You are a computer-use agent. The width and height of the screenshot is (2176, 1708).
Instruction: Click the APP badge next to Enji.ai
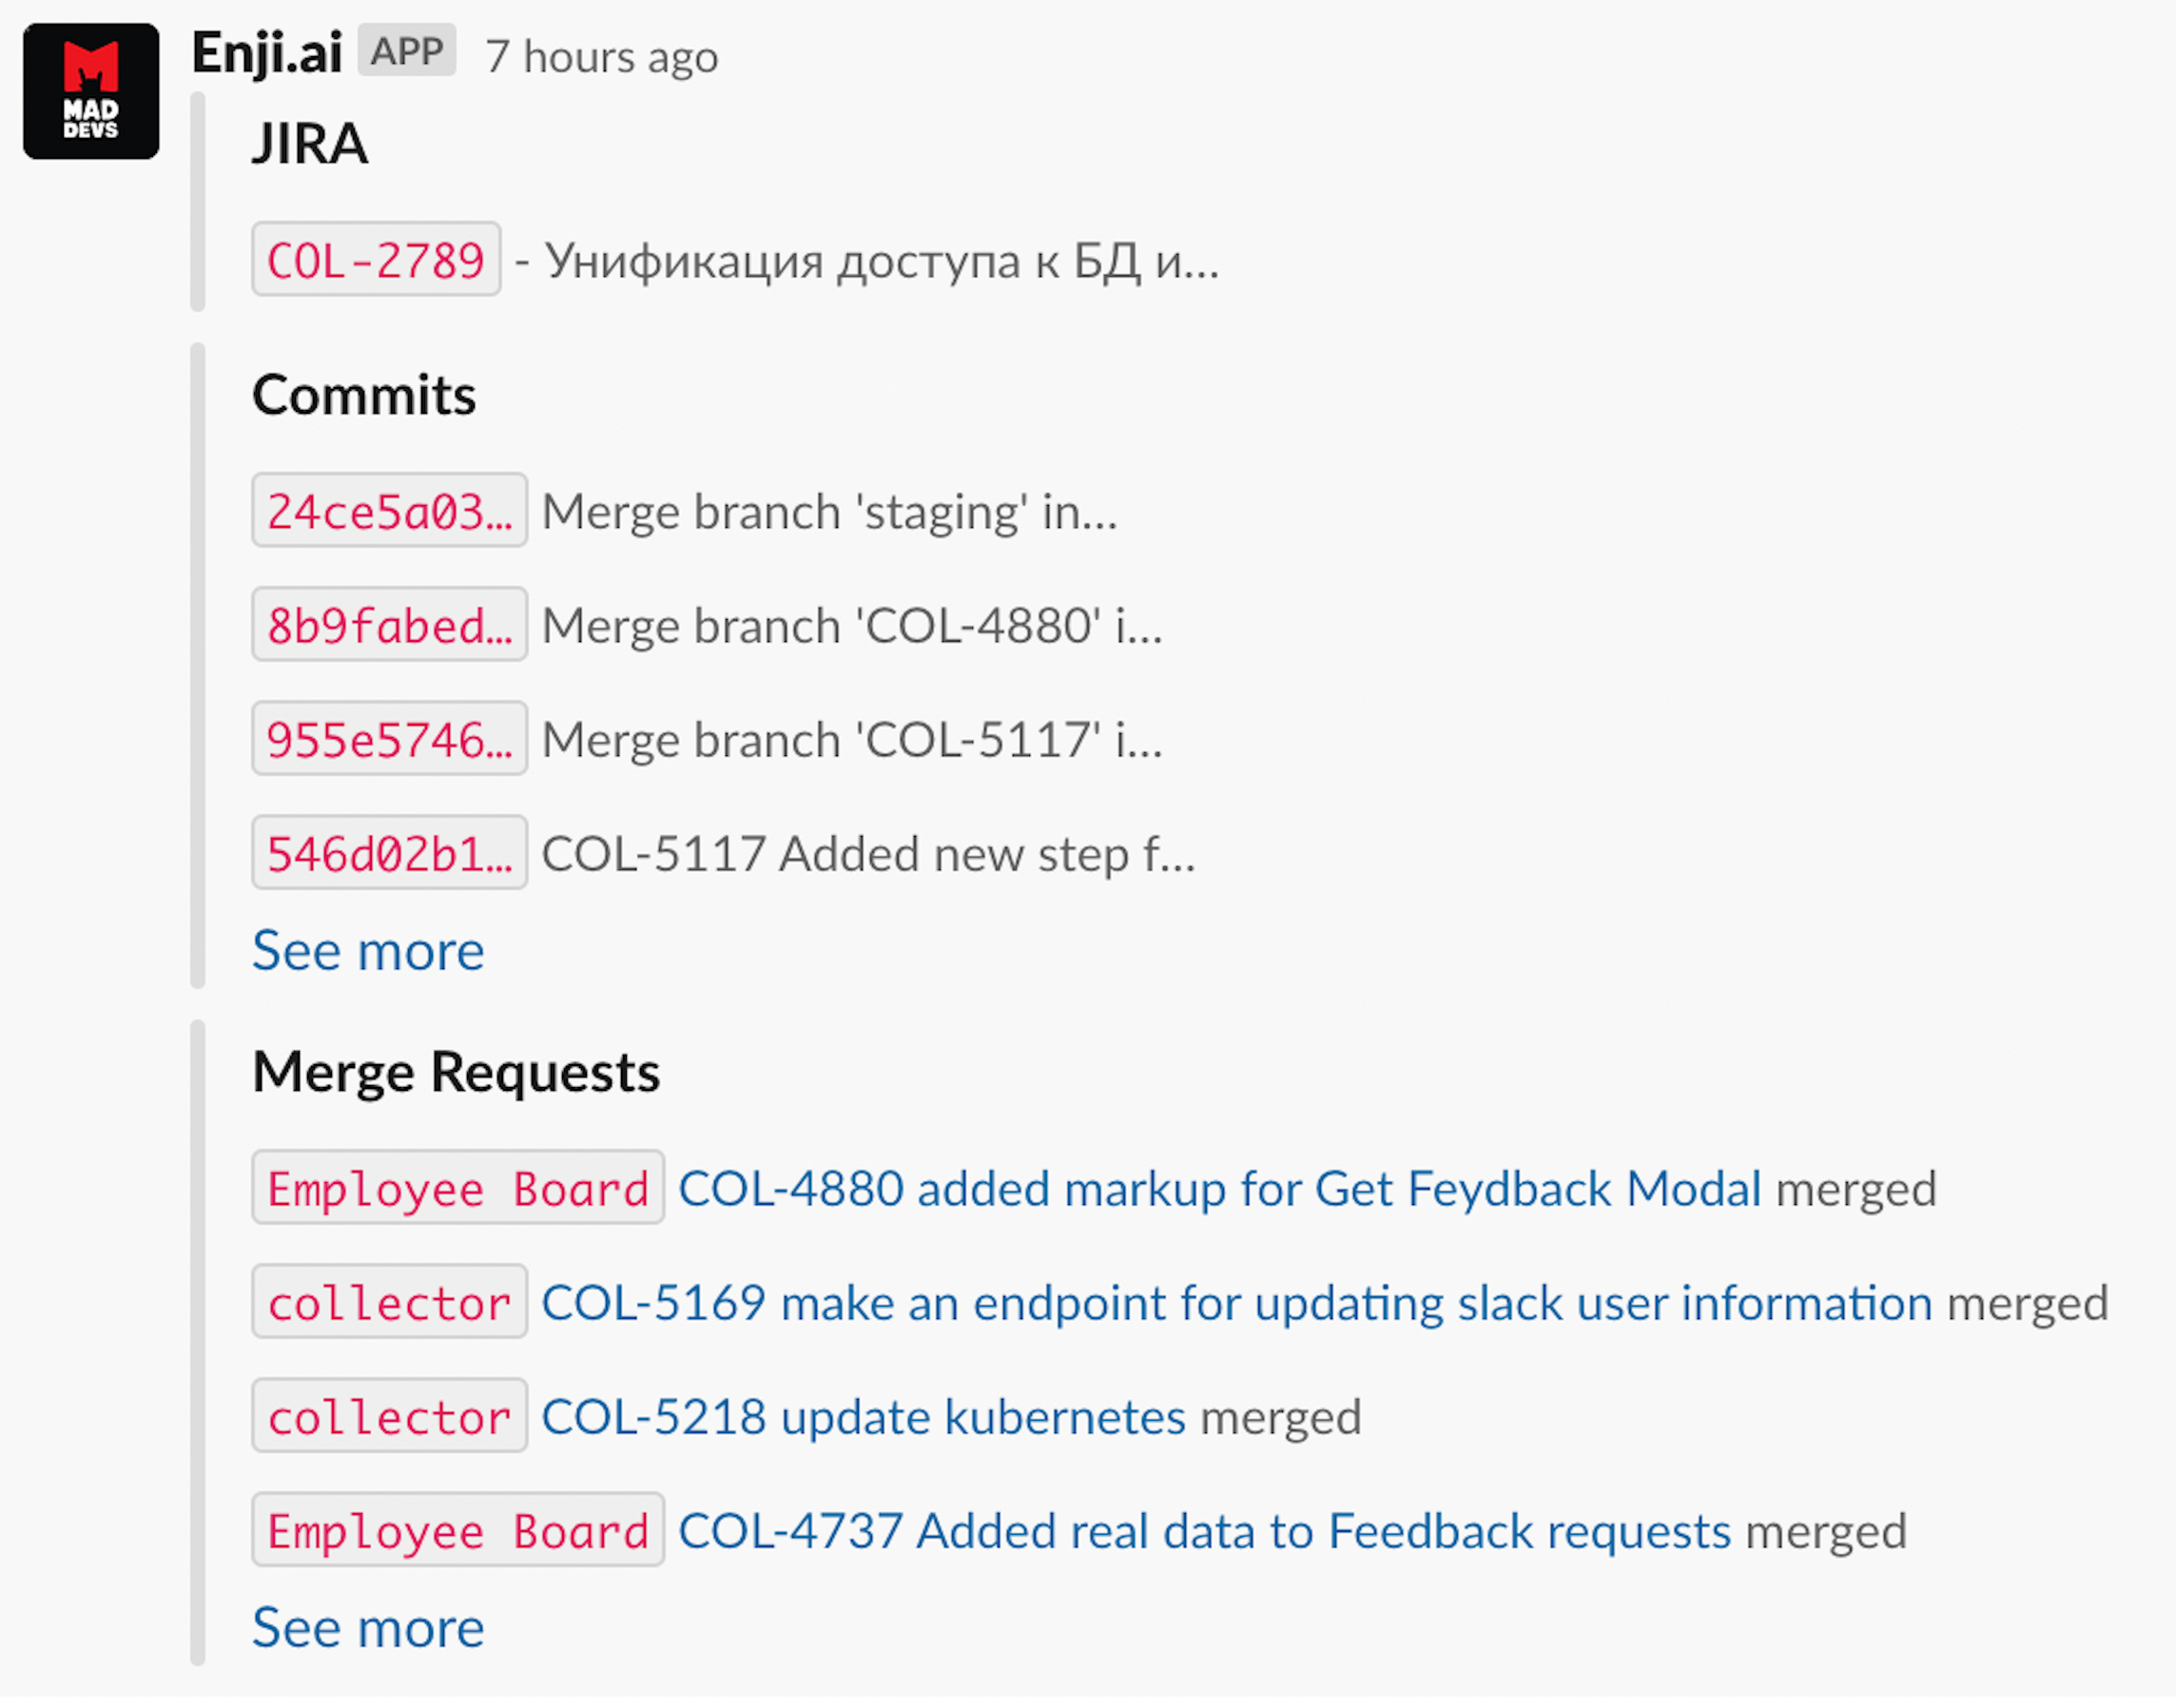407,51
